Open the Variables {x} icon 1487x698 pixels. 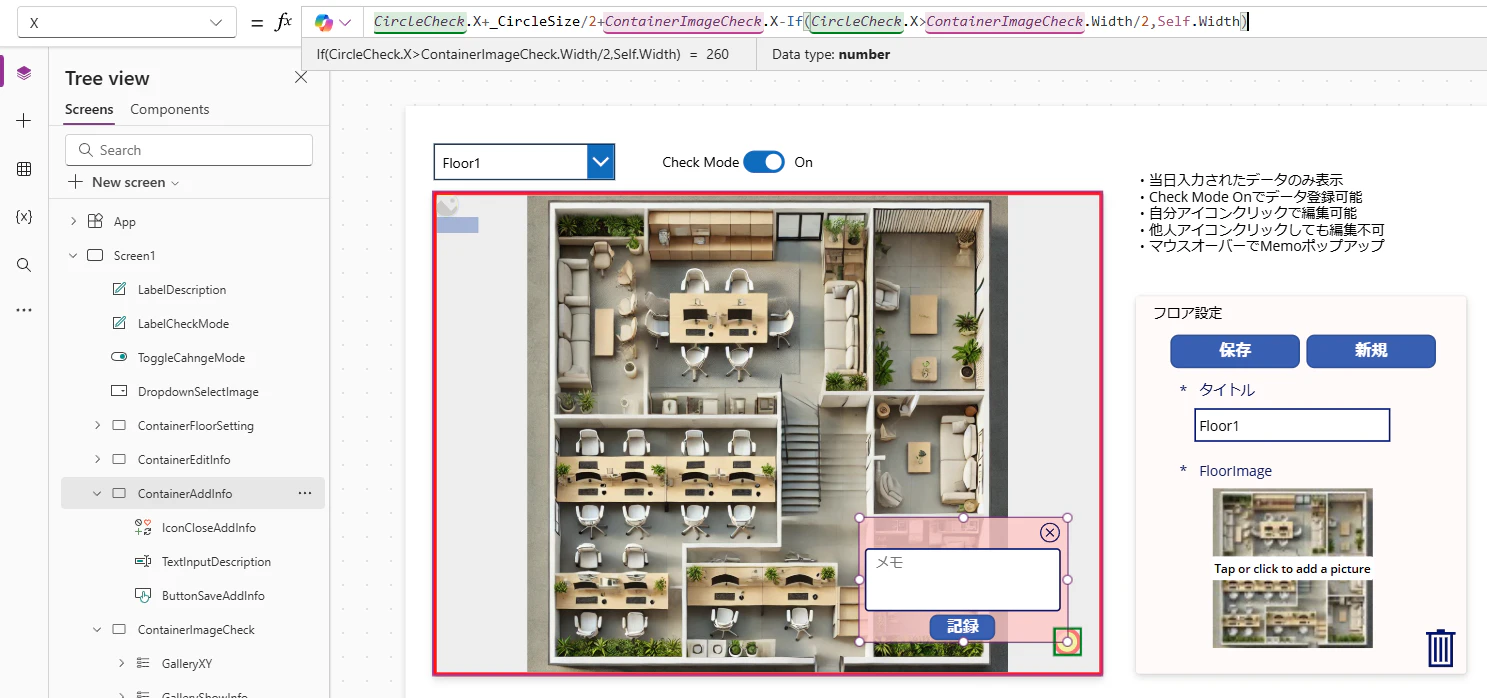(24, 216)
